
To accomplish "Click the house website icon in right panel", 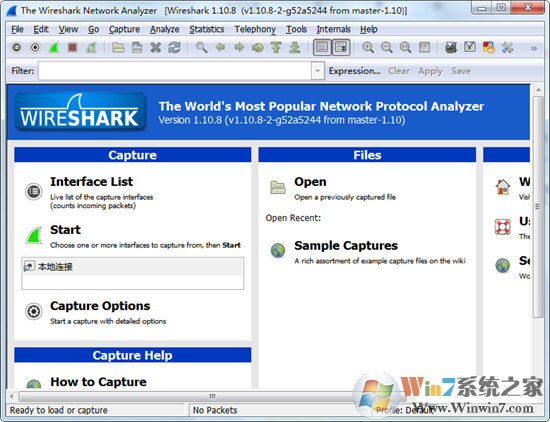I will 503,187.
